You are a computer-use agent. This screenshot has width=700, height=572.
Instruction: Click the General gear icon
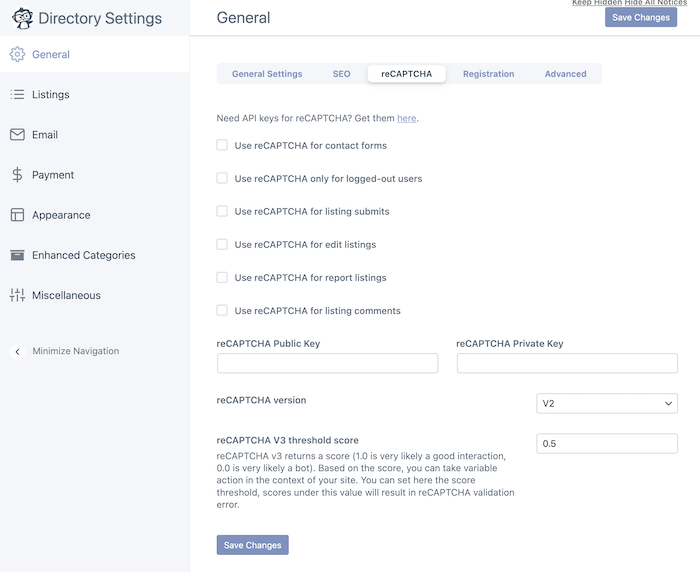[17, 54]
